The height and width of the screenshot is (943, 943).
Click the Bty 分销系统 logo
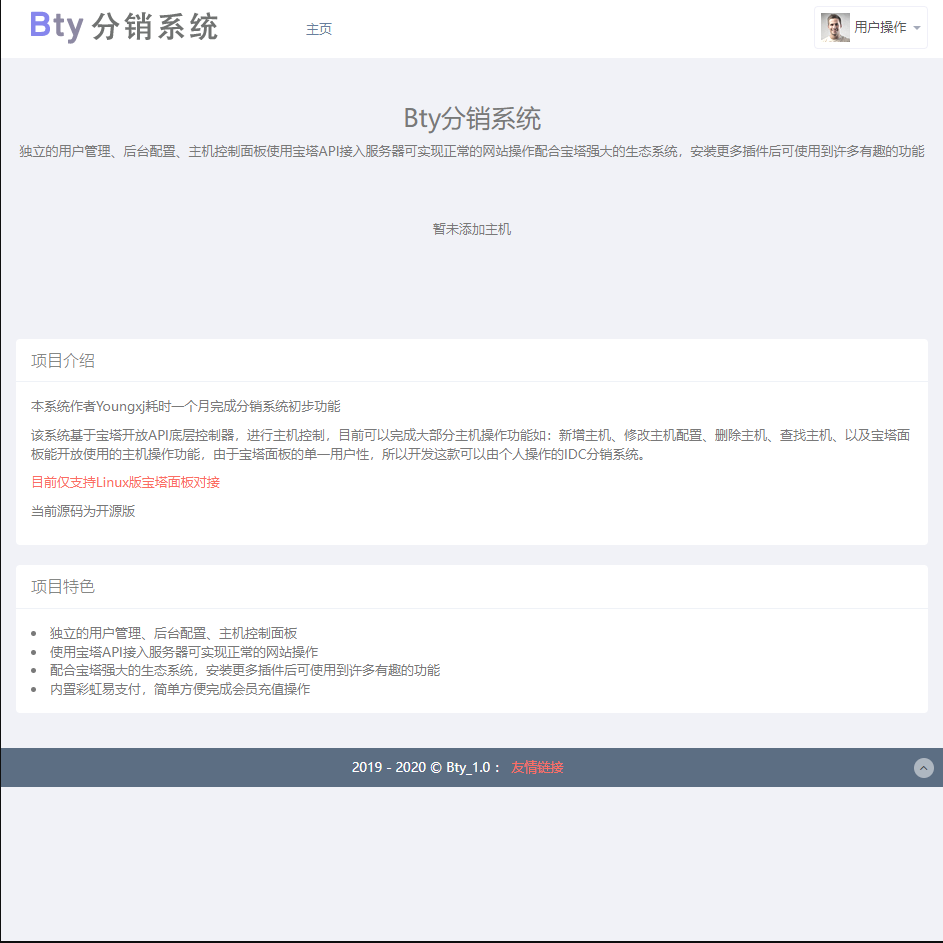124,27
